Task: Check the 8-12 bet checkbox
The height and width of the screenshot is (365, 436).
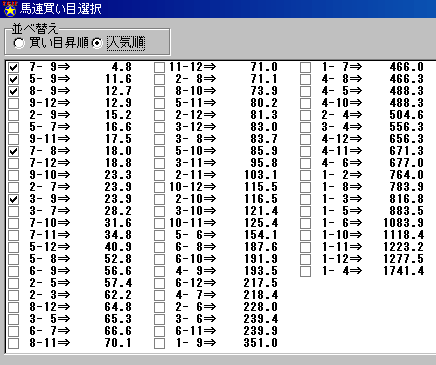Action: [x=13, y=307]
